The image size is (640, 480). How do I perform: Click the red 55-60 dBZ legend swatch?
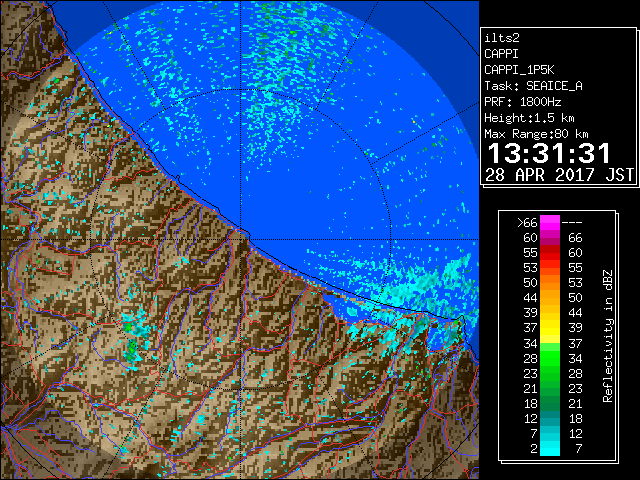click(550, 253)
